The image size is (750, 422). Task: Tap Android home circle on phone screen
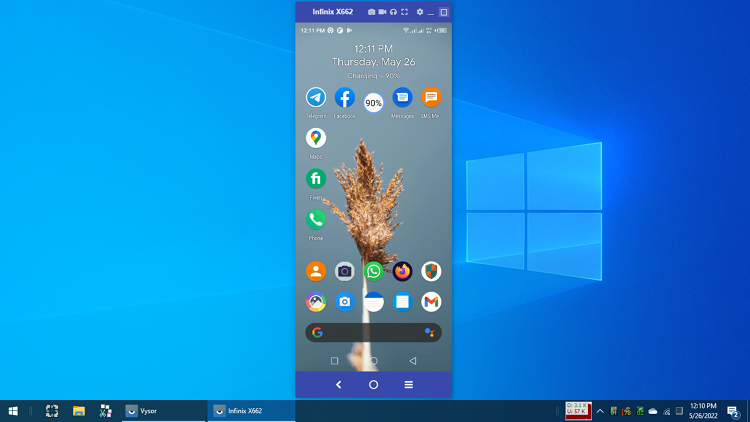[x=374, y=361]
